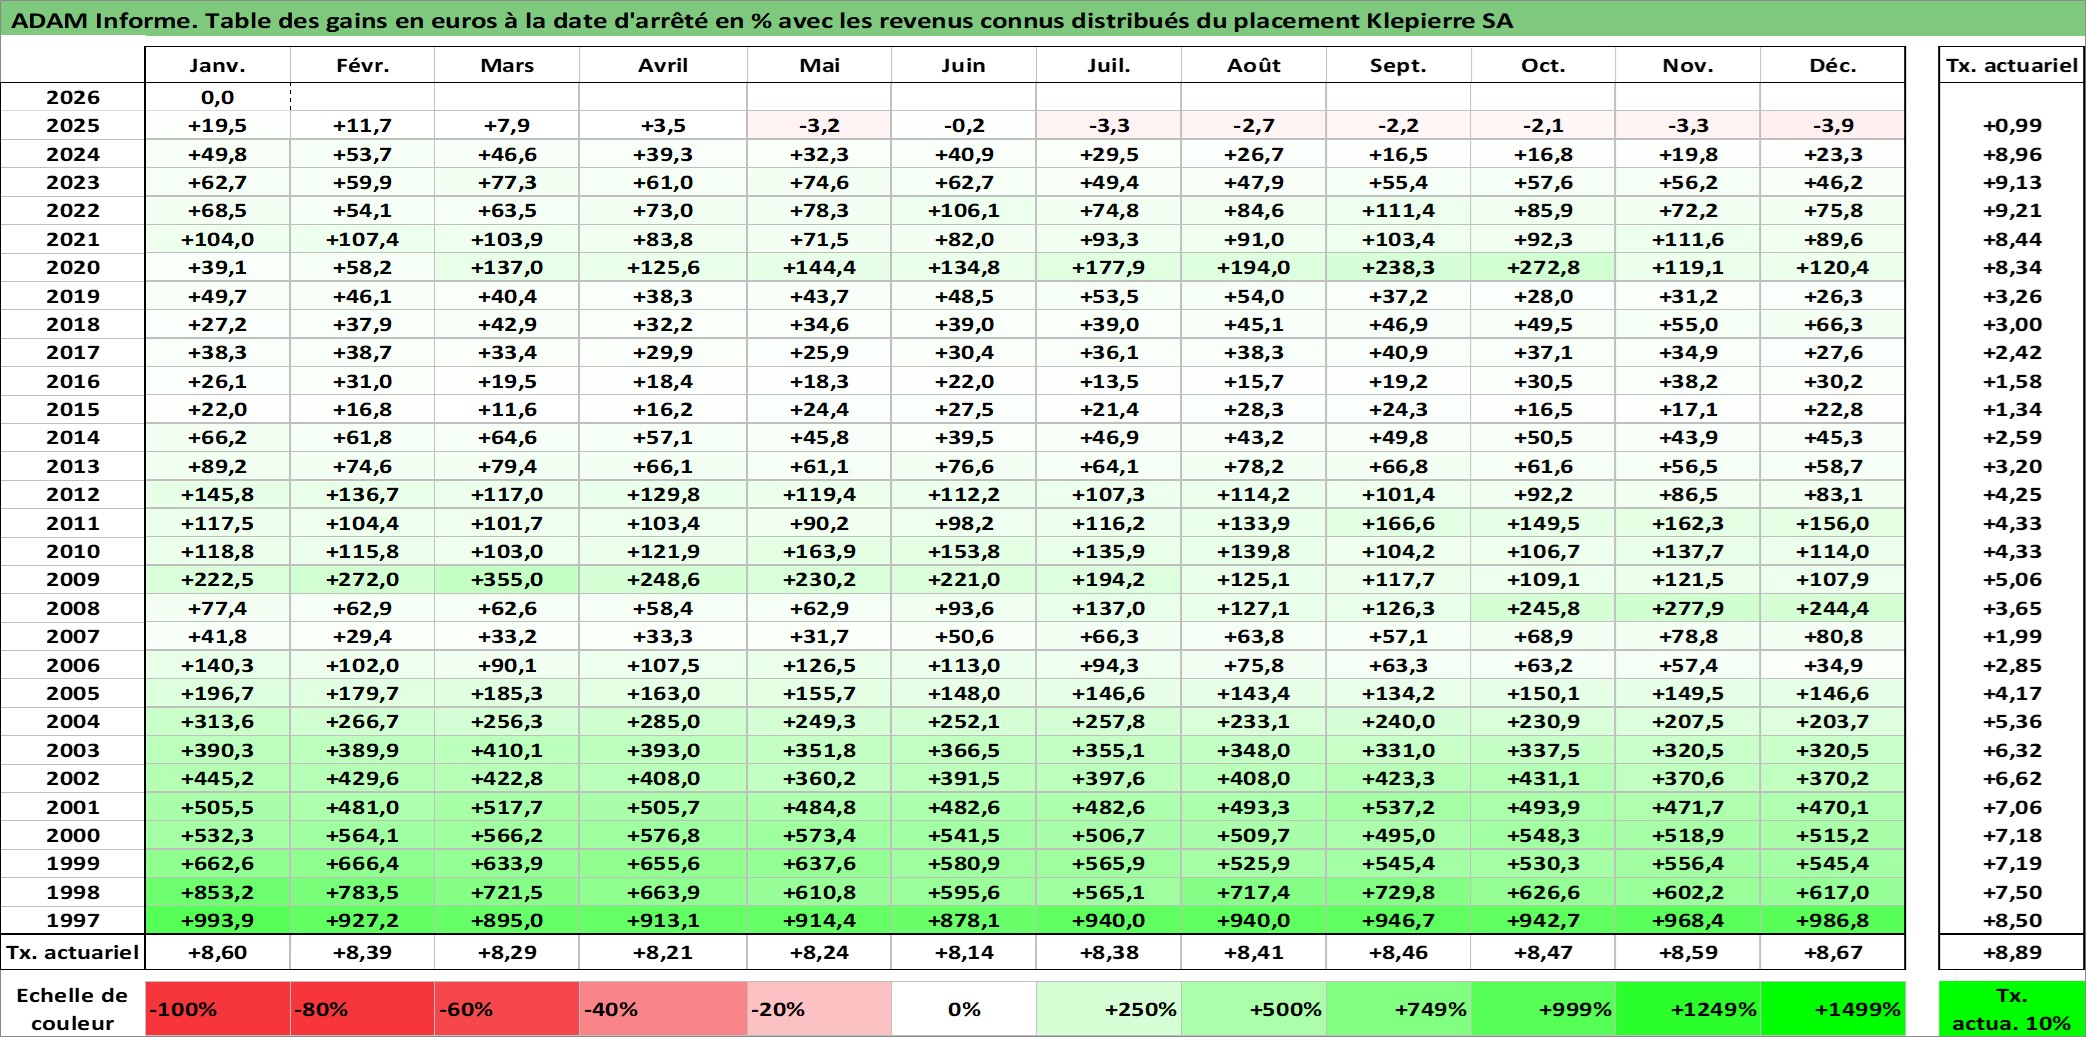Select the +111,4 cell in row 2022
This screenshot has width=2086, height=1037.
click(1398, 210)
